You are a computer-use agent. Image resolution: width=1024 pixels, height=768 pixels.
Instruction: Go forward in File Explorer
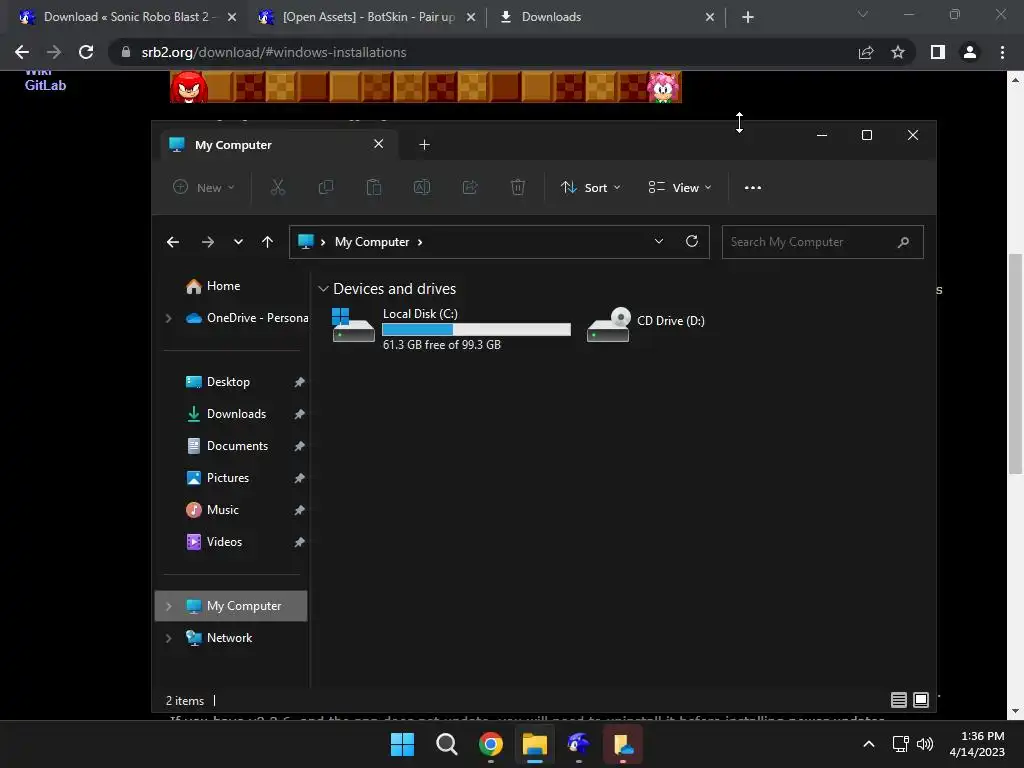(208, 242)
